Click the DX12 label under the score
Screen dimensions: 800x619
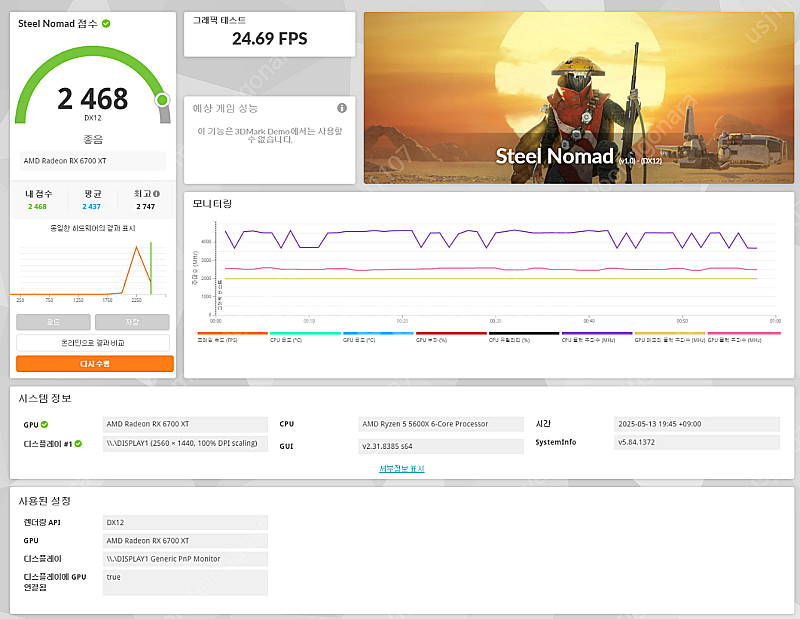[x=93, y=118]
